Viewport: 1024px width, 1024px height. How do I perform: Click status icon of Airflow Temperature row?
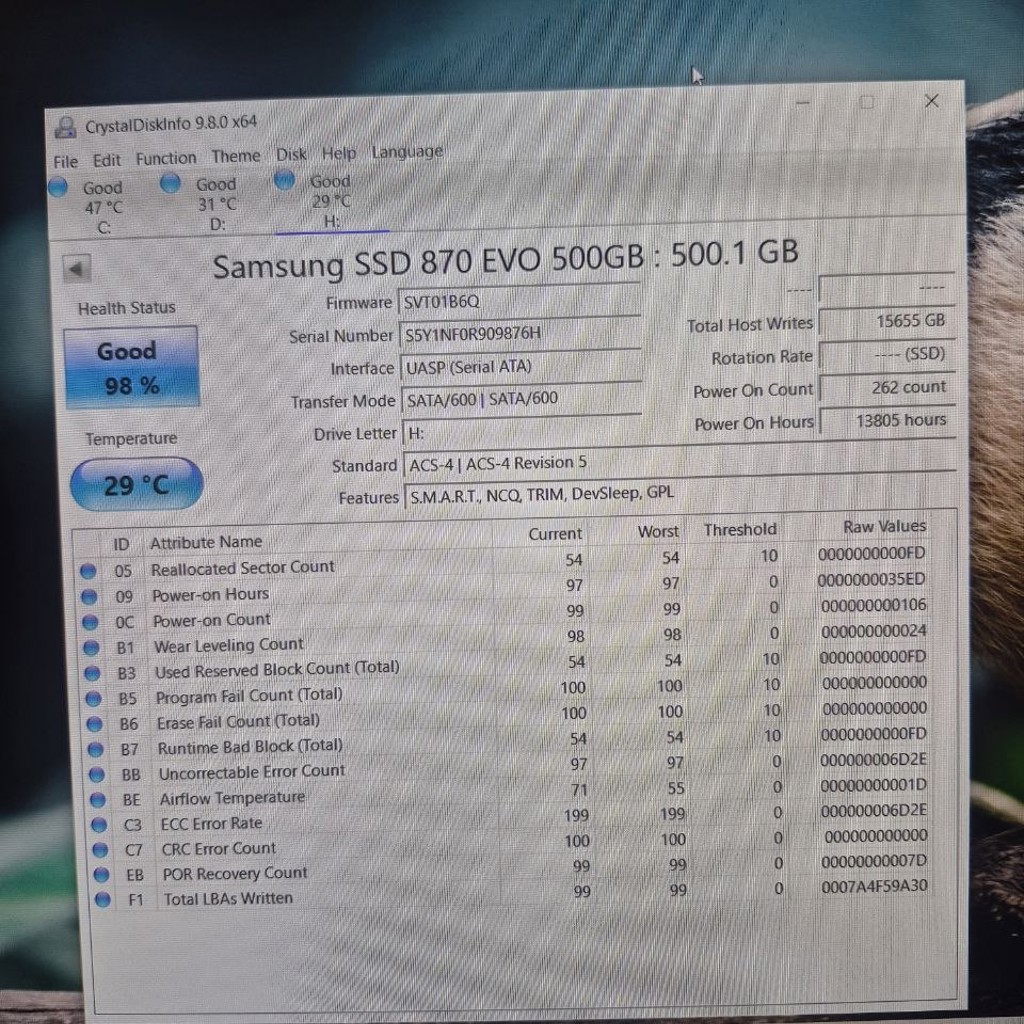pyautogui.click(x=98, y=801)
